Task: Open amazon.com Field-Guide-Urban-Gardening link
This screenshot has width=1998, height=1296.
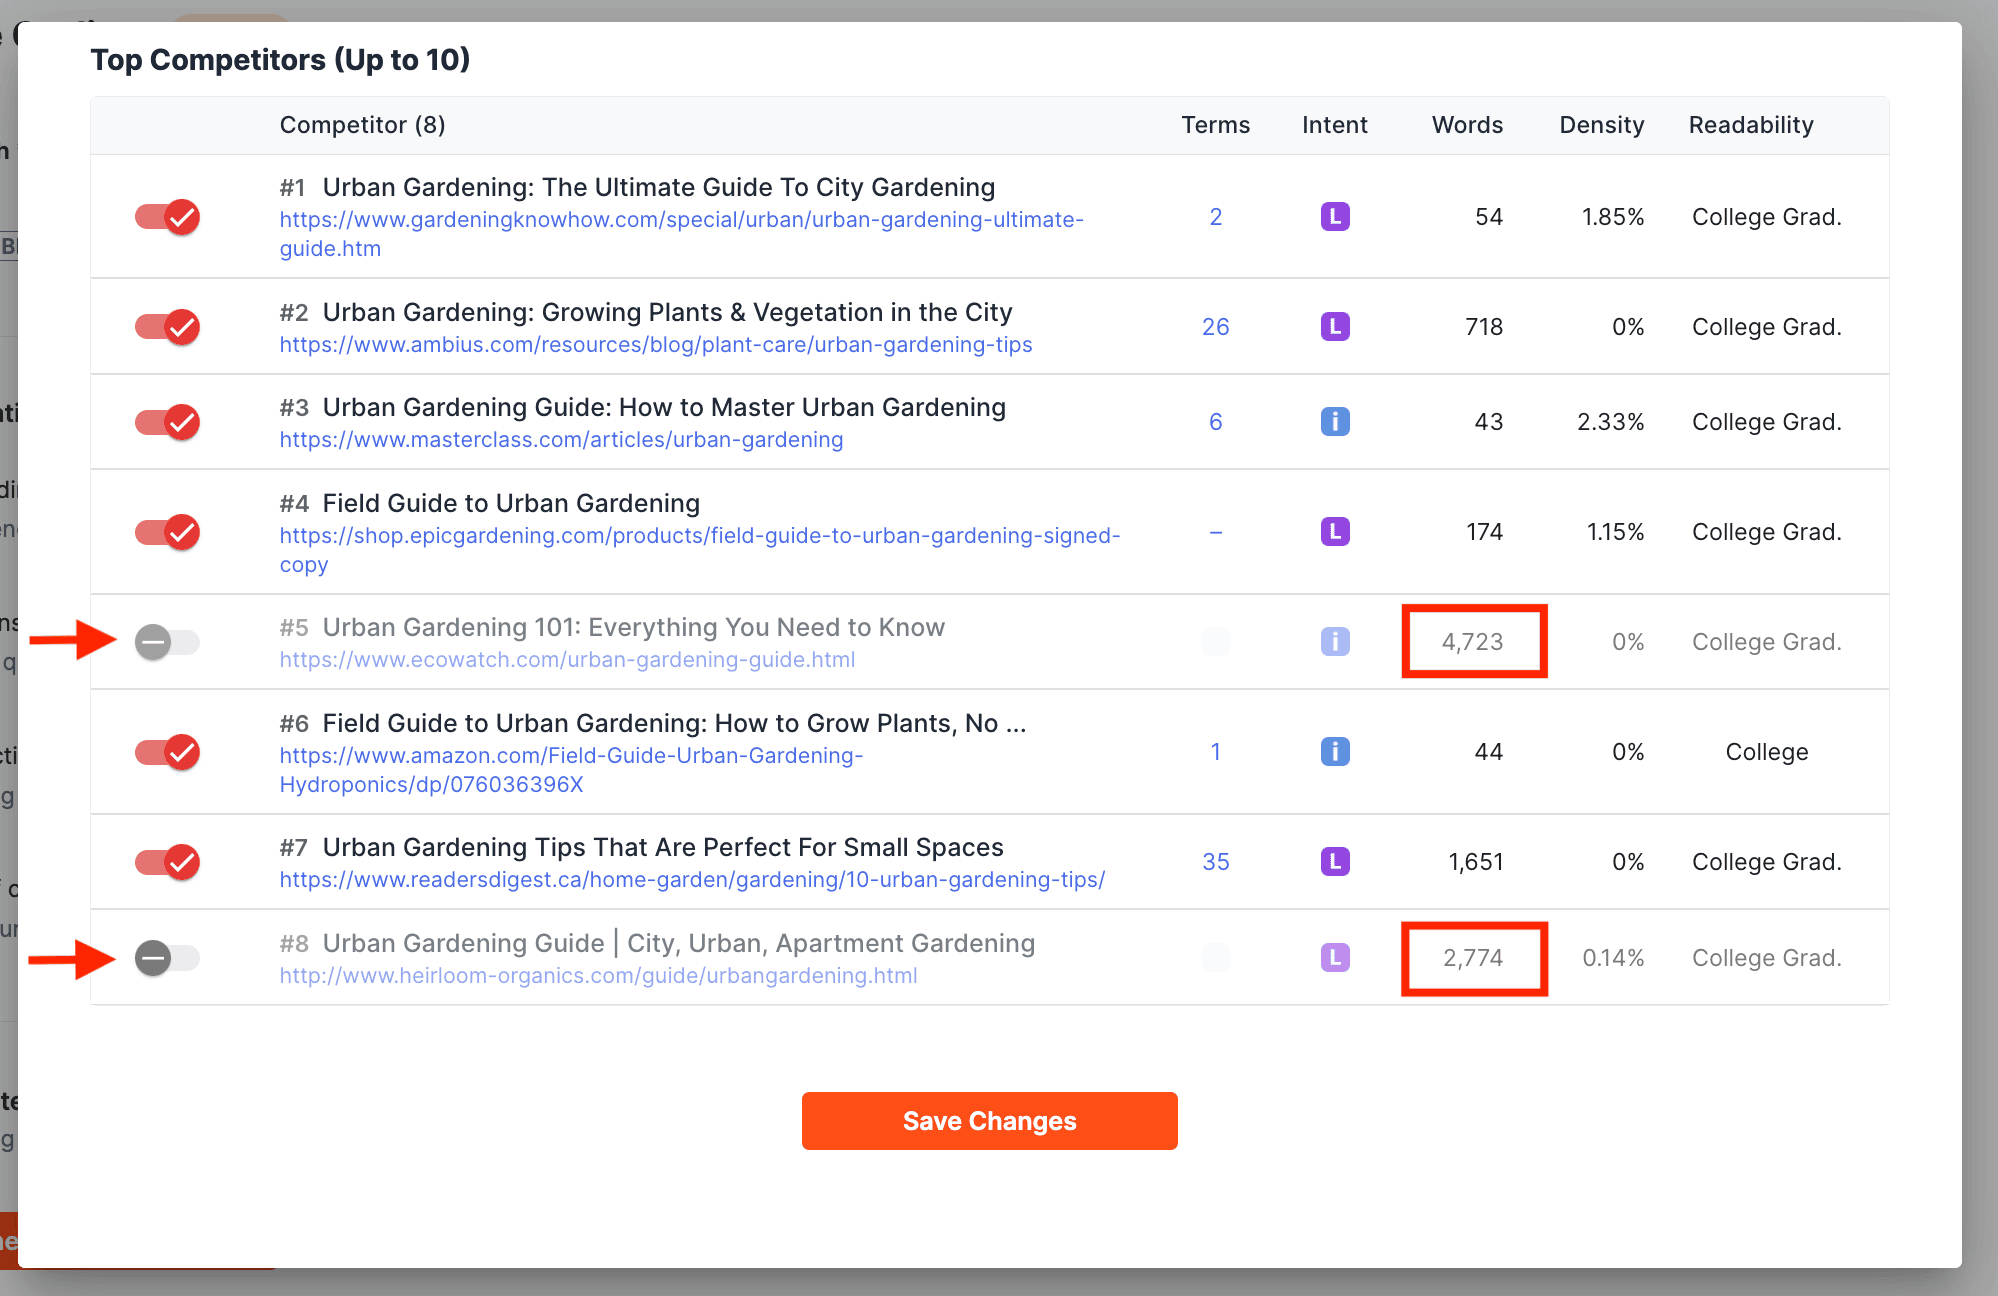Action: pyautogui.click(x=571, y=770)
